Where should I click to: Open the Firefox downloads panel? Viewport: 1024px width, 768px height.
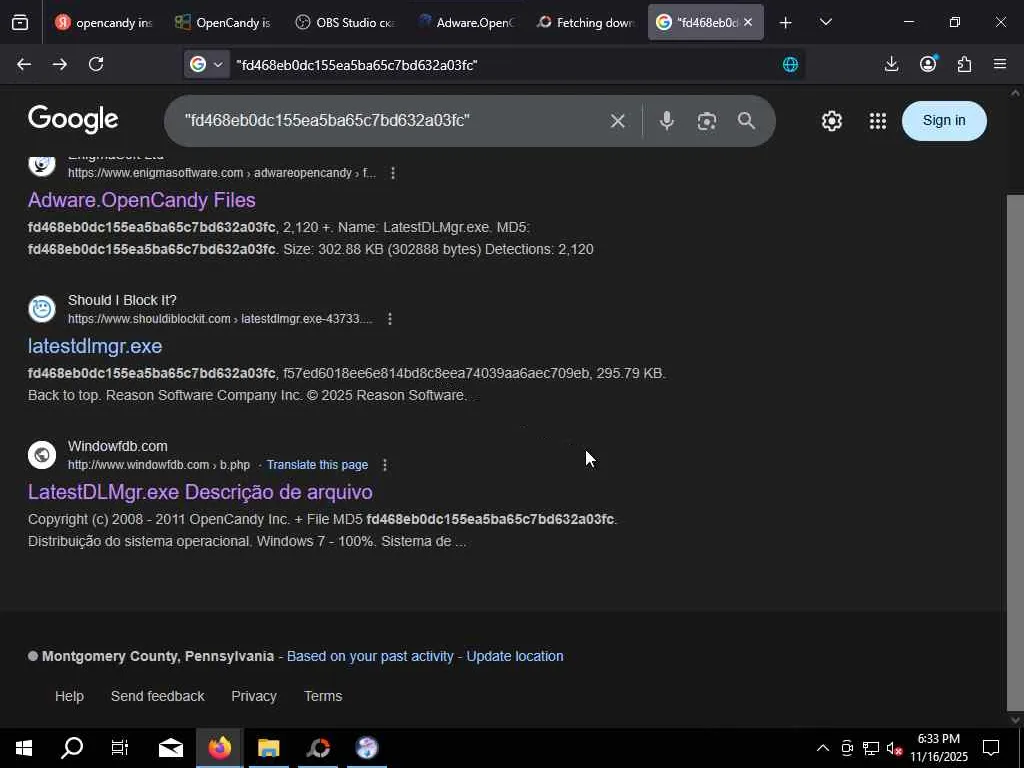pos(891,64)
